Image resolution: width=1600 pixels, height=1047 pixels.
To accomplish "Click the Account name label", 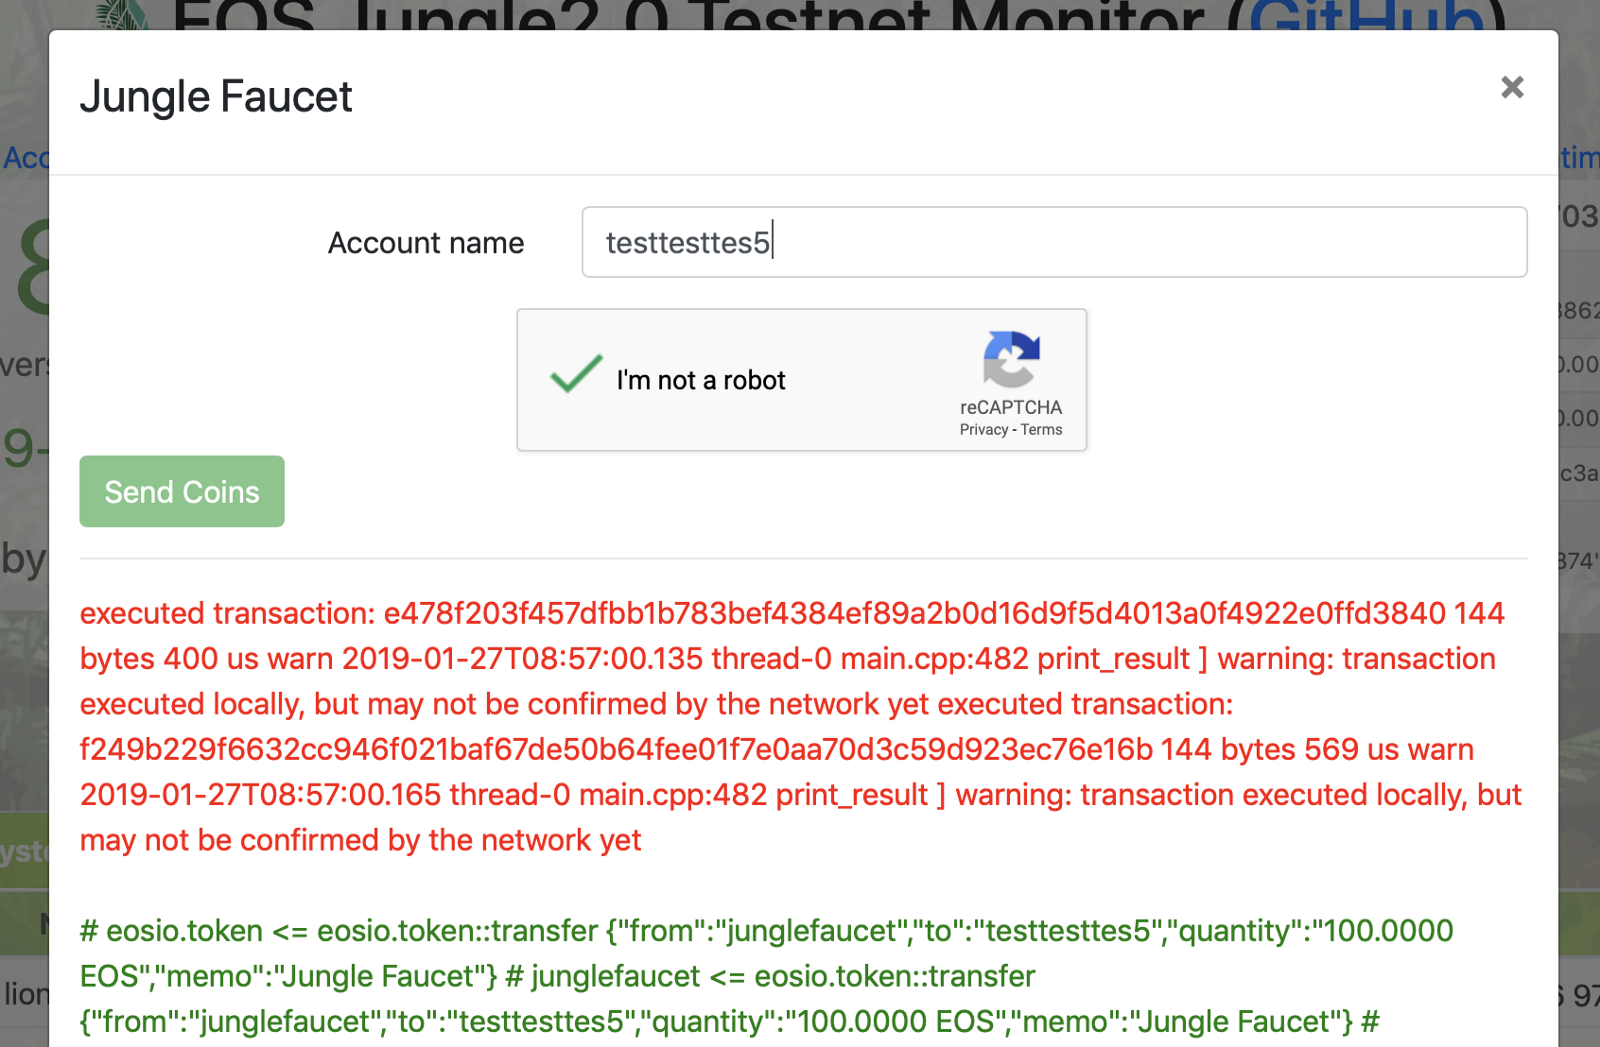I will tap(426, 243).
